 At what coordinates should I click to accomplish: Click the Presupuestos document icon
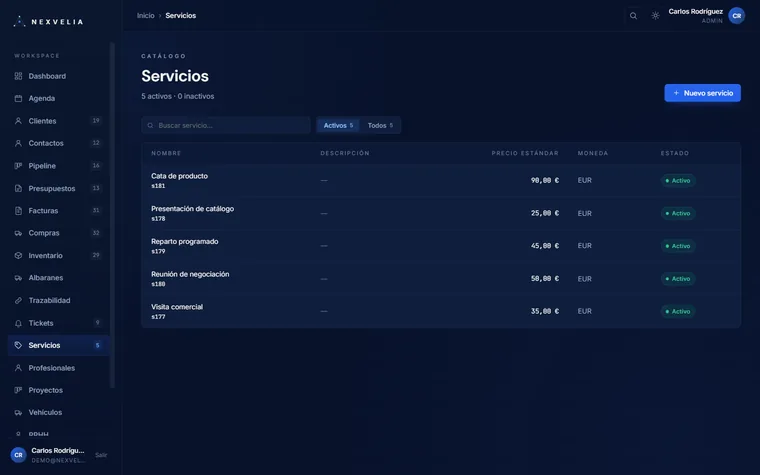[x=18, y=189]
